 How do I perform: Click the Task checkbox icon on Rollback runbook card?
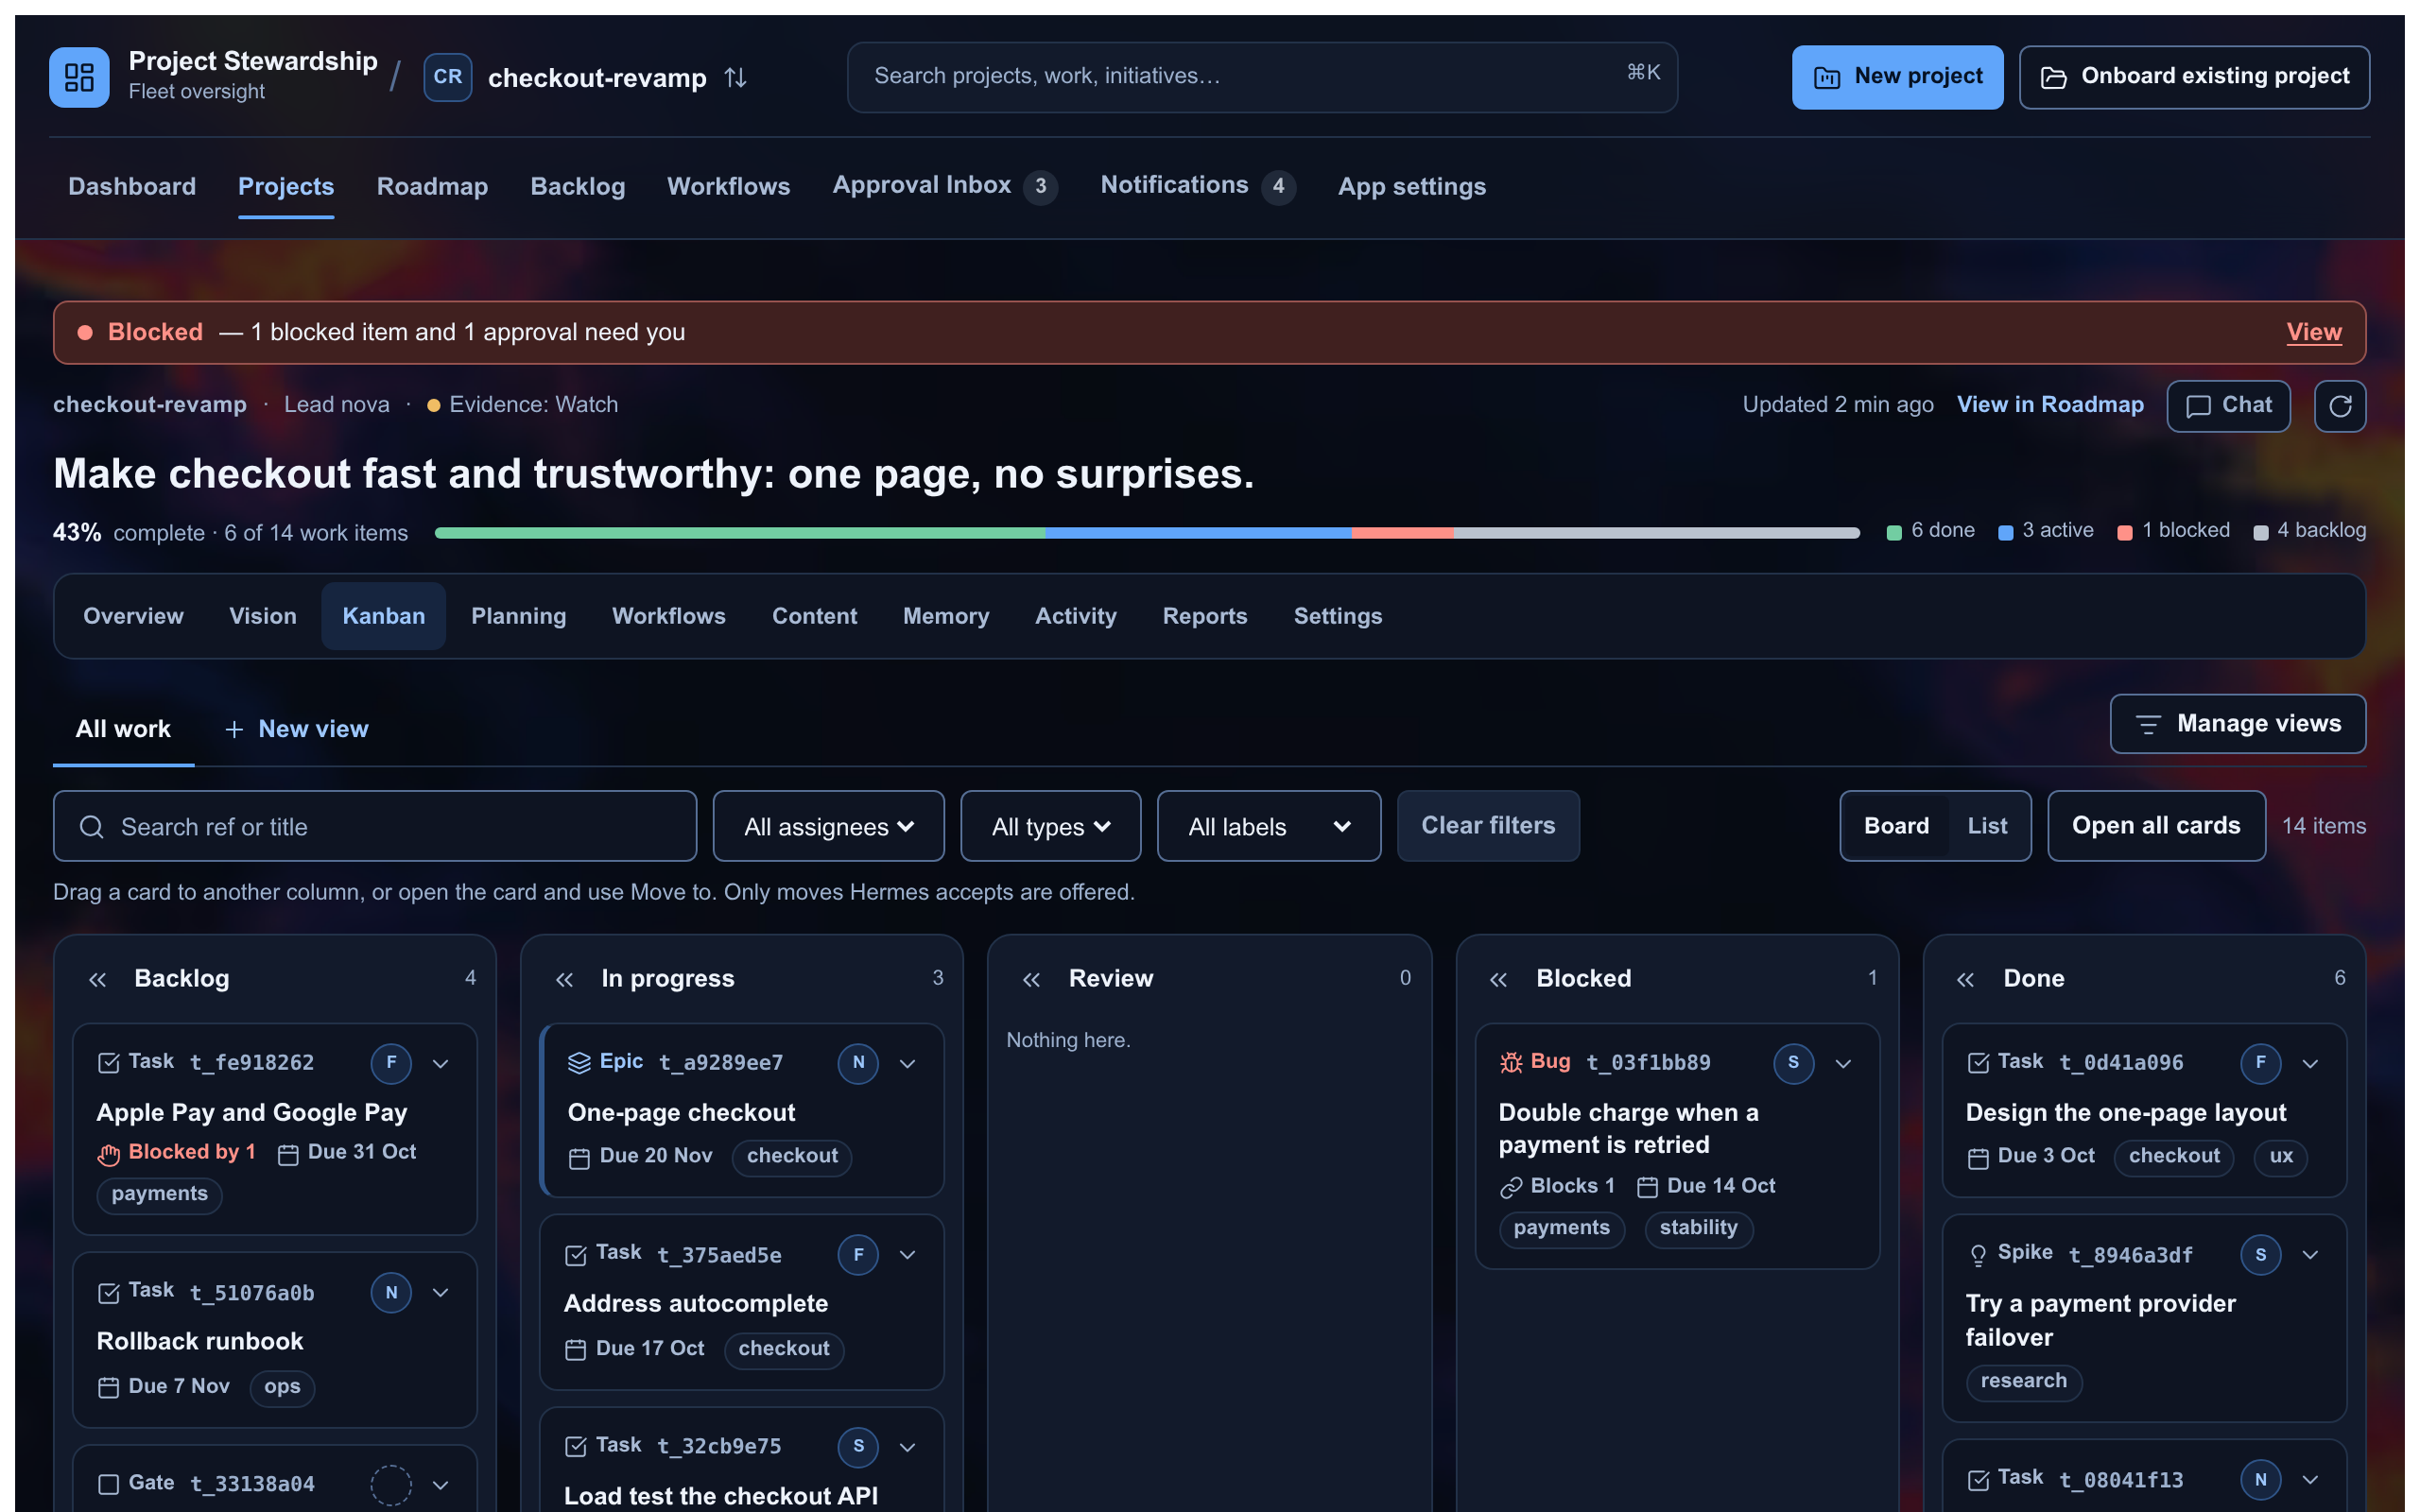click(x=109, y=1292)
